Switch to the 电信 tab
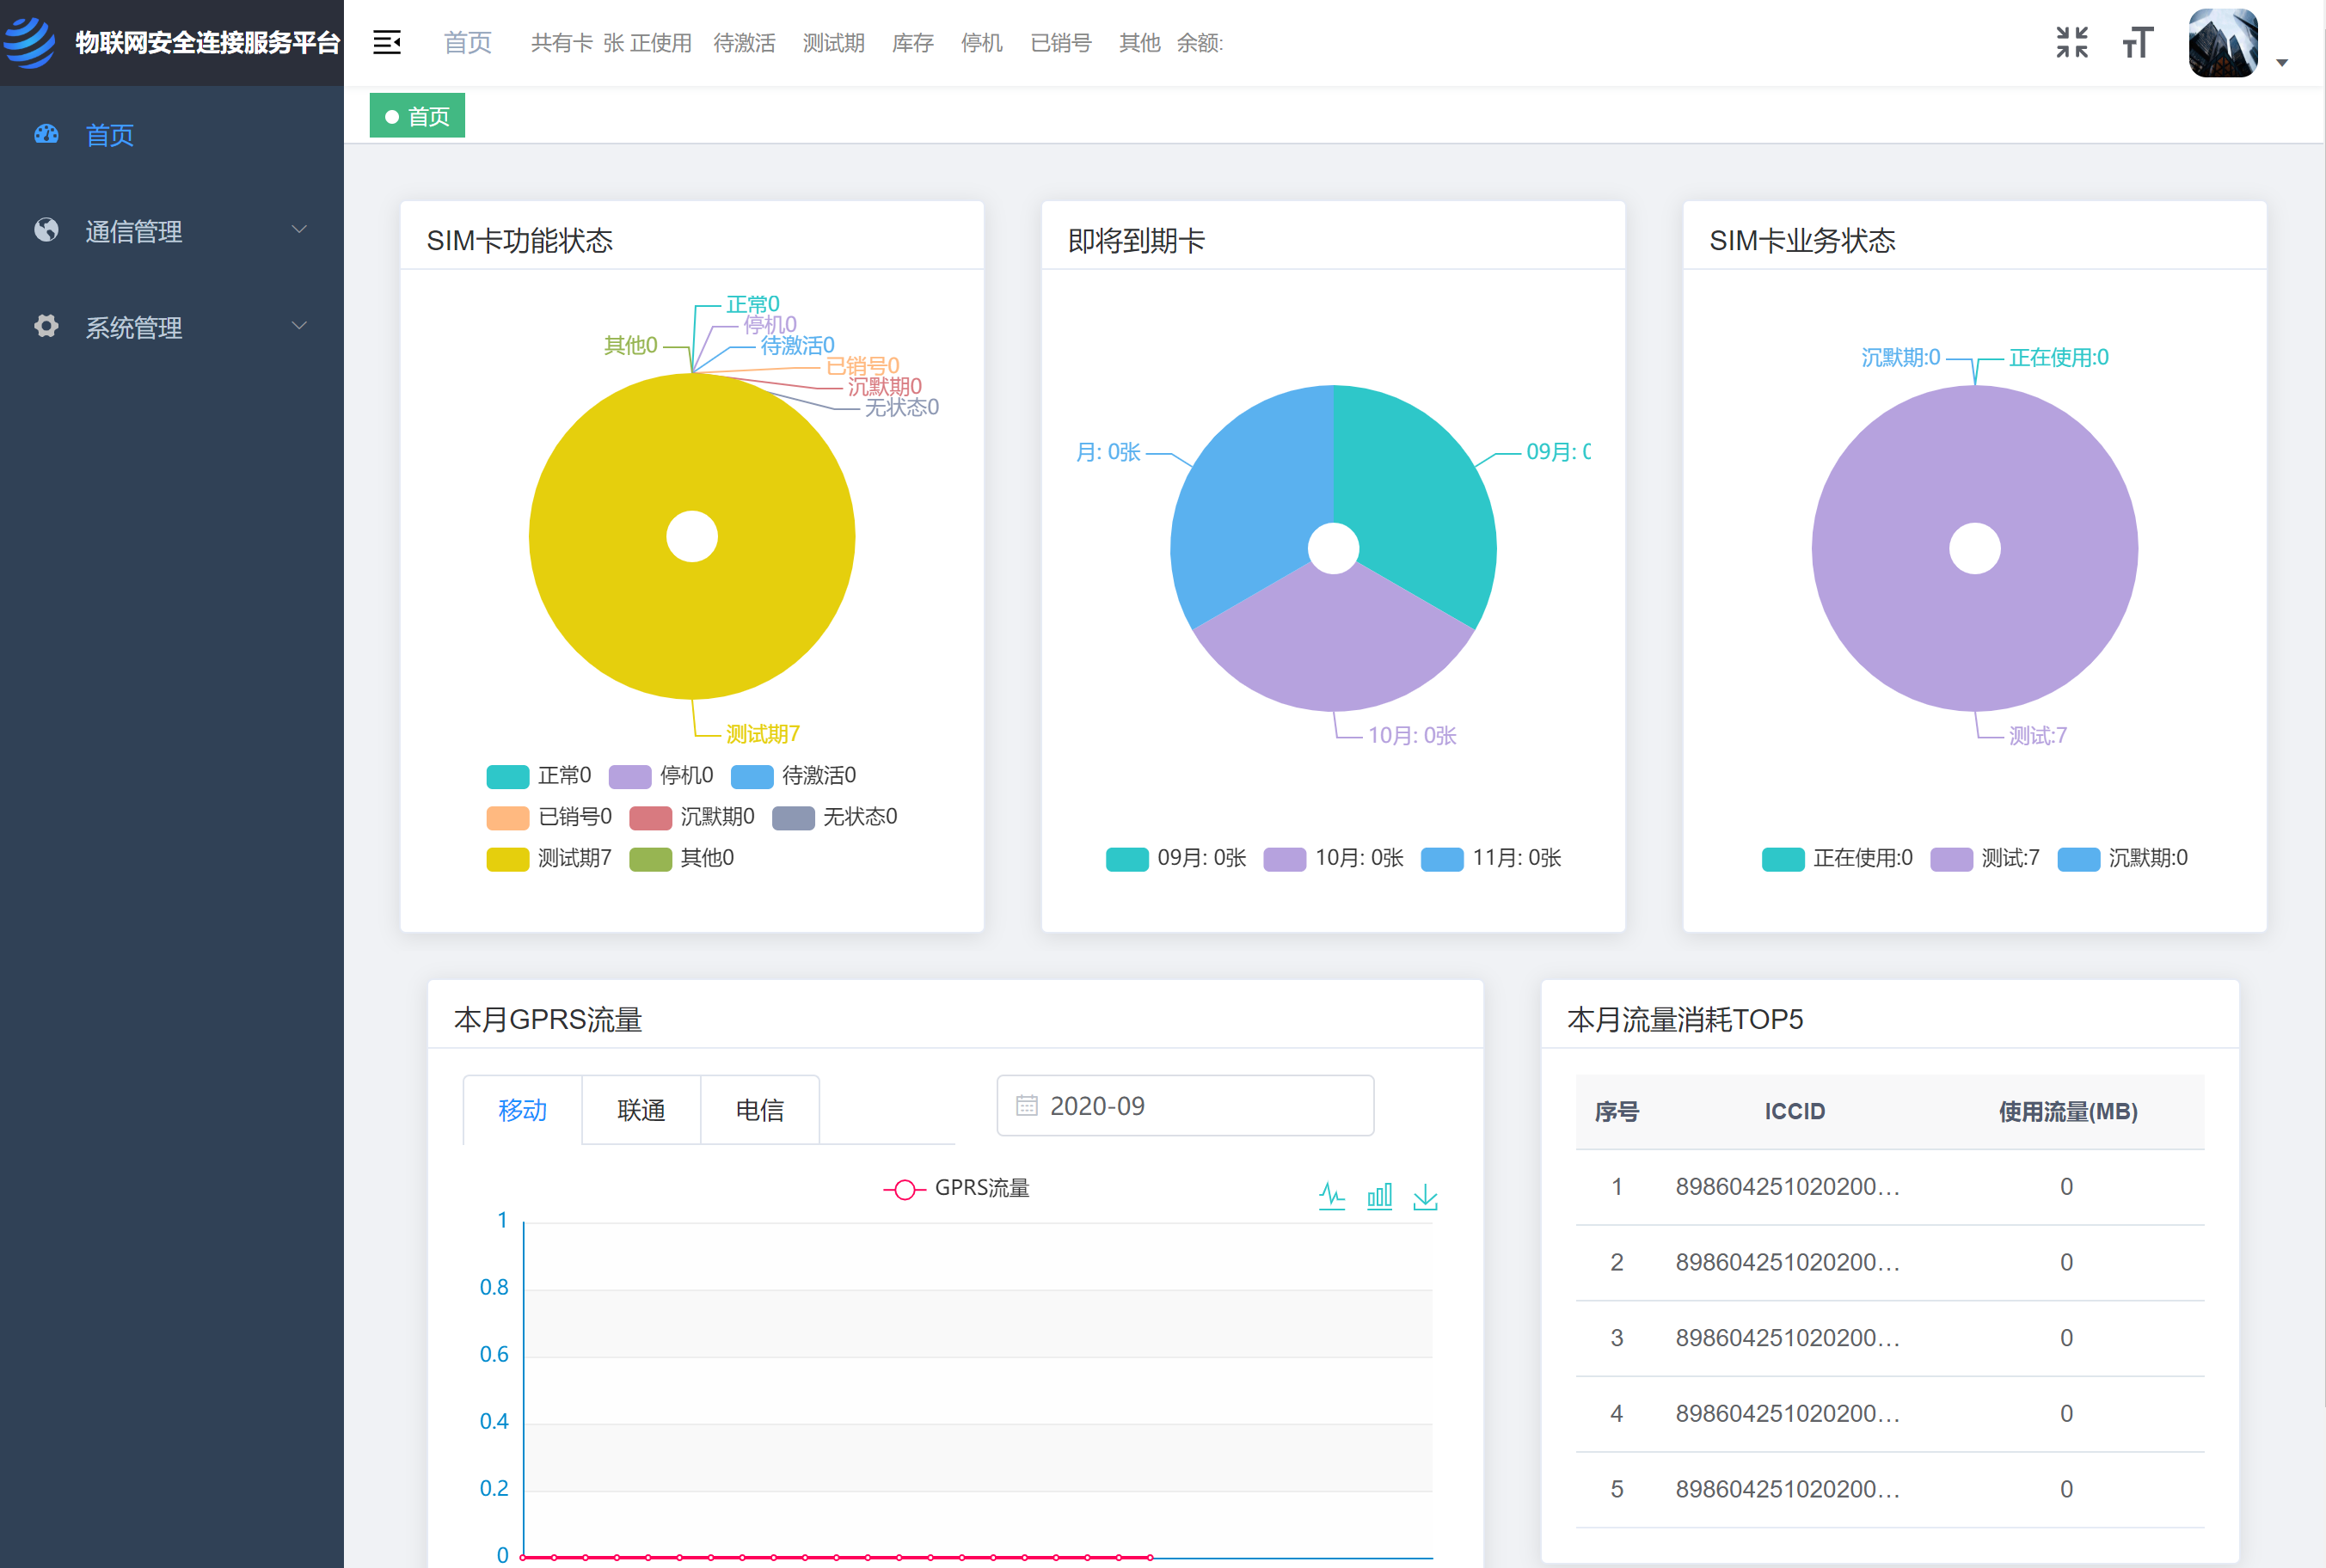 pos(760,1109)
